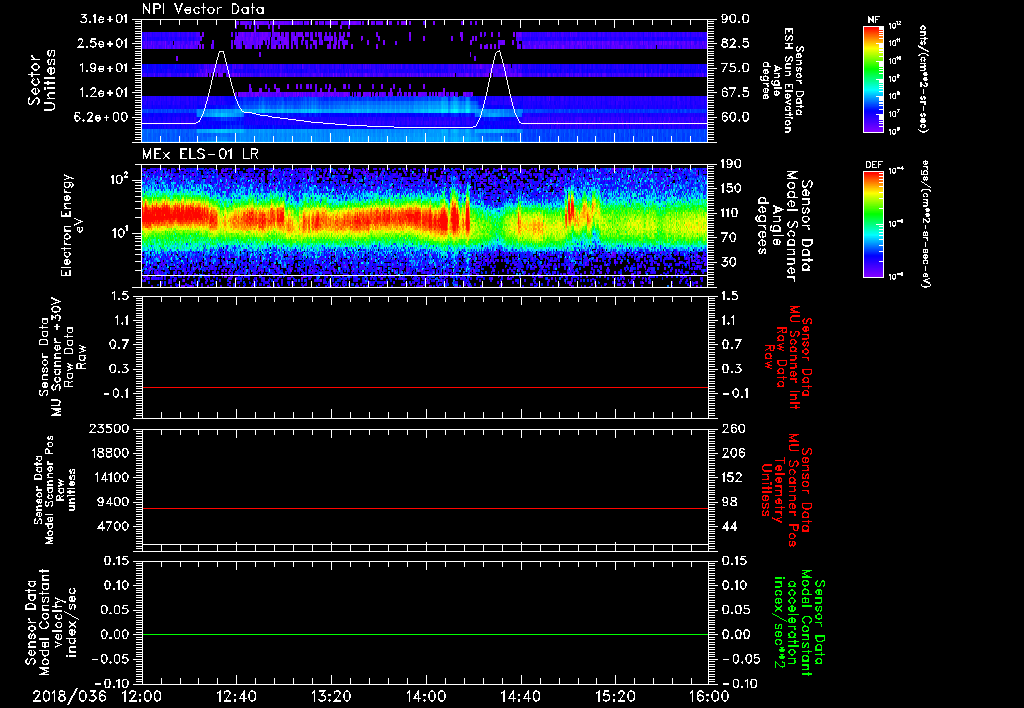The image size is (1024, 708).
Task: Click the '190' scanner angle tick
Action: (732, 165)
